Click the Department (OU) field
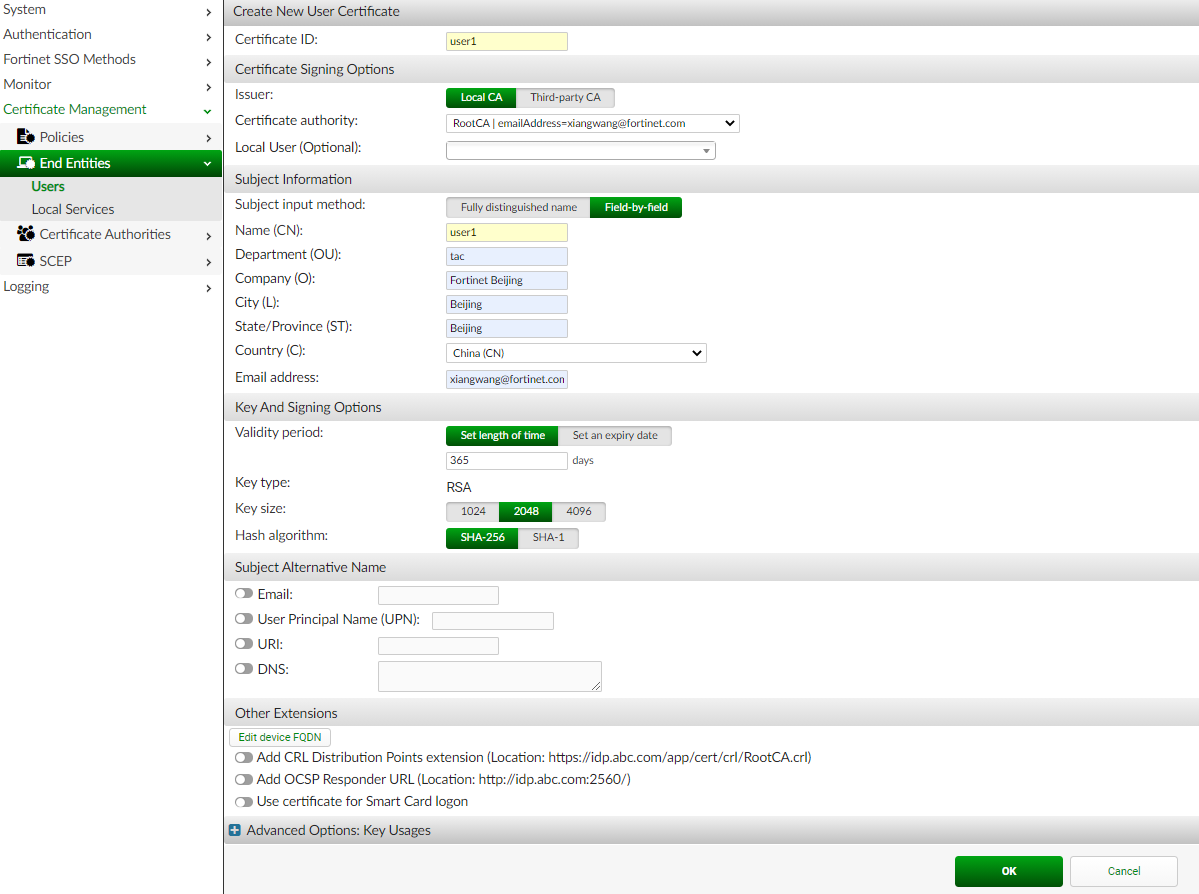The height and width of the screenshot is (894, 1199). [507, 256]
